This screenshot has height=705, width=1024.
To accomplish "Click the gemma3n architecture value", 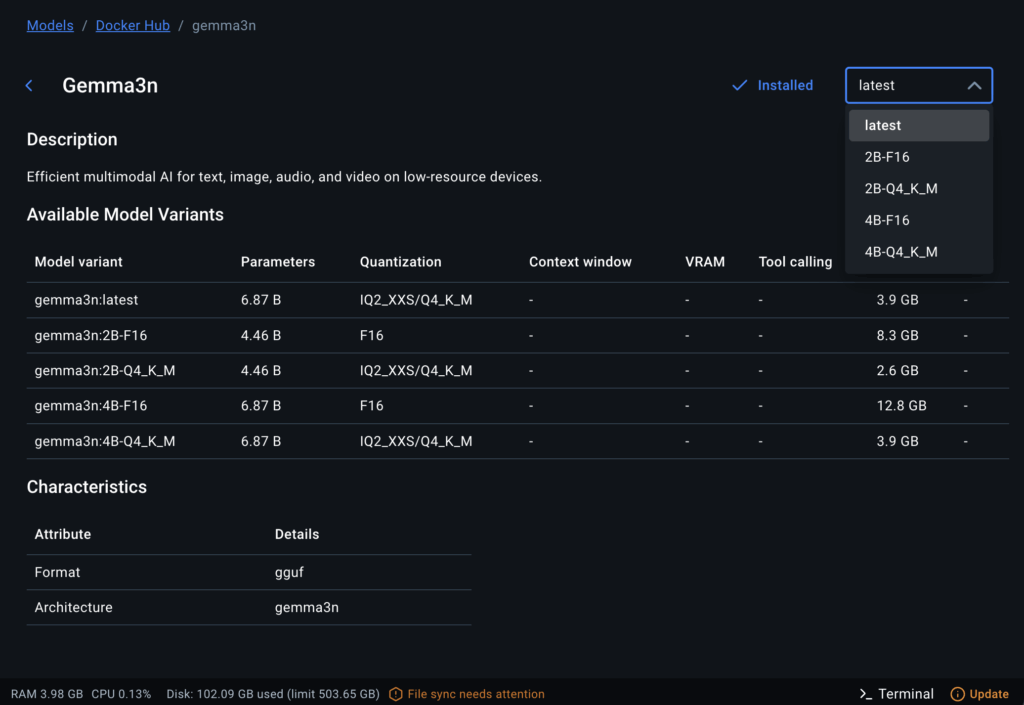I will [x=306, y=608].
